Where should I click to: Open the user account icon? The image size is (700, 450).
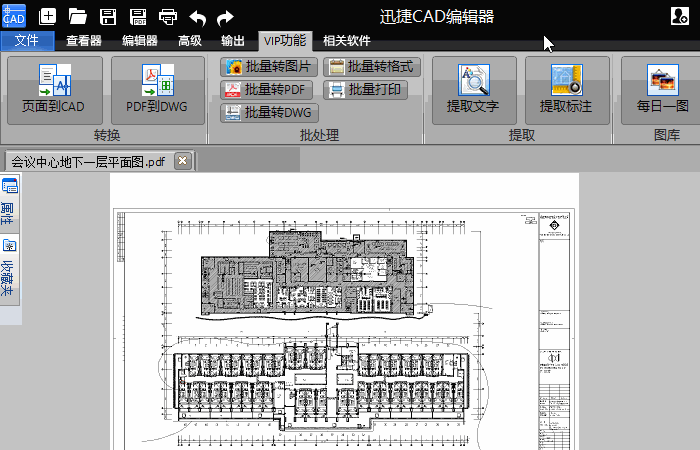click(679, 16)
